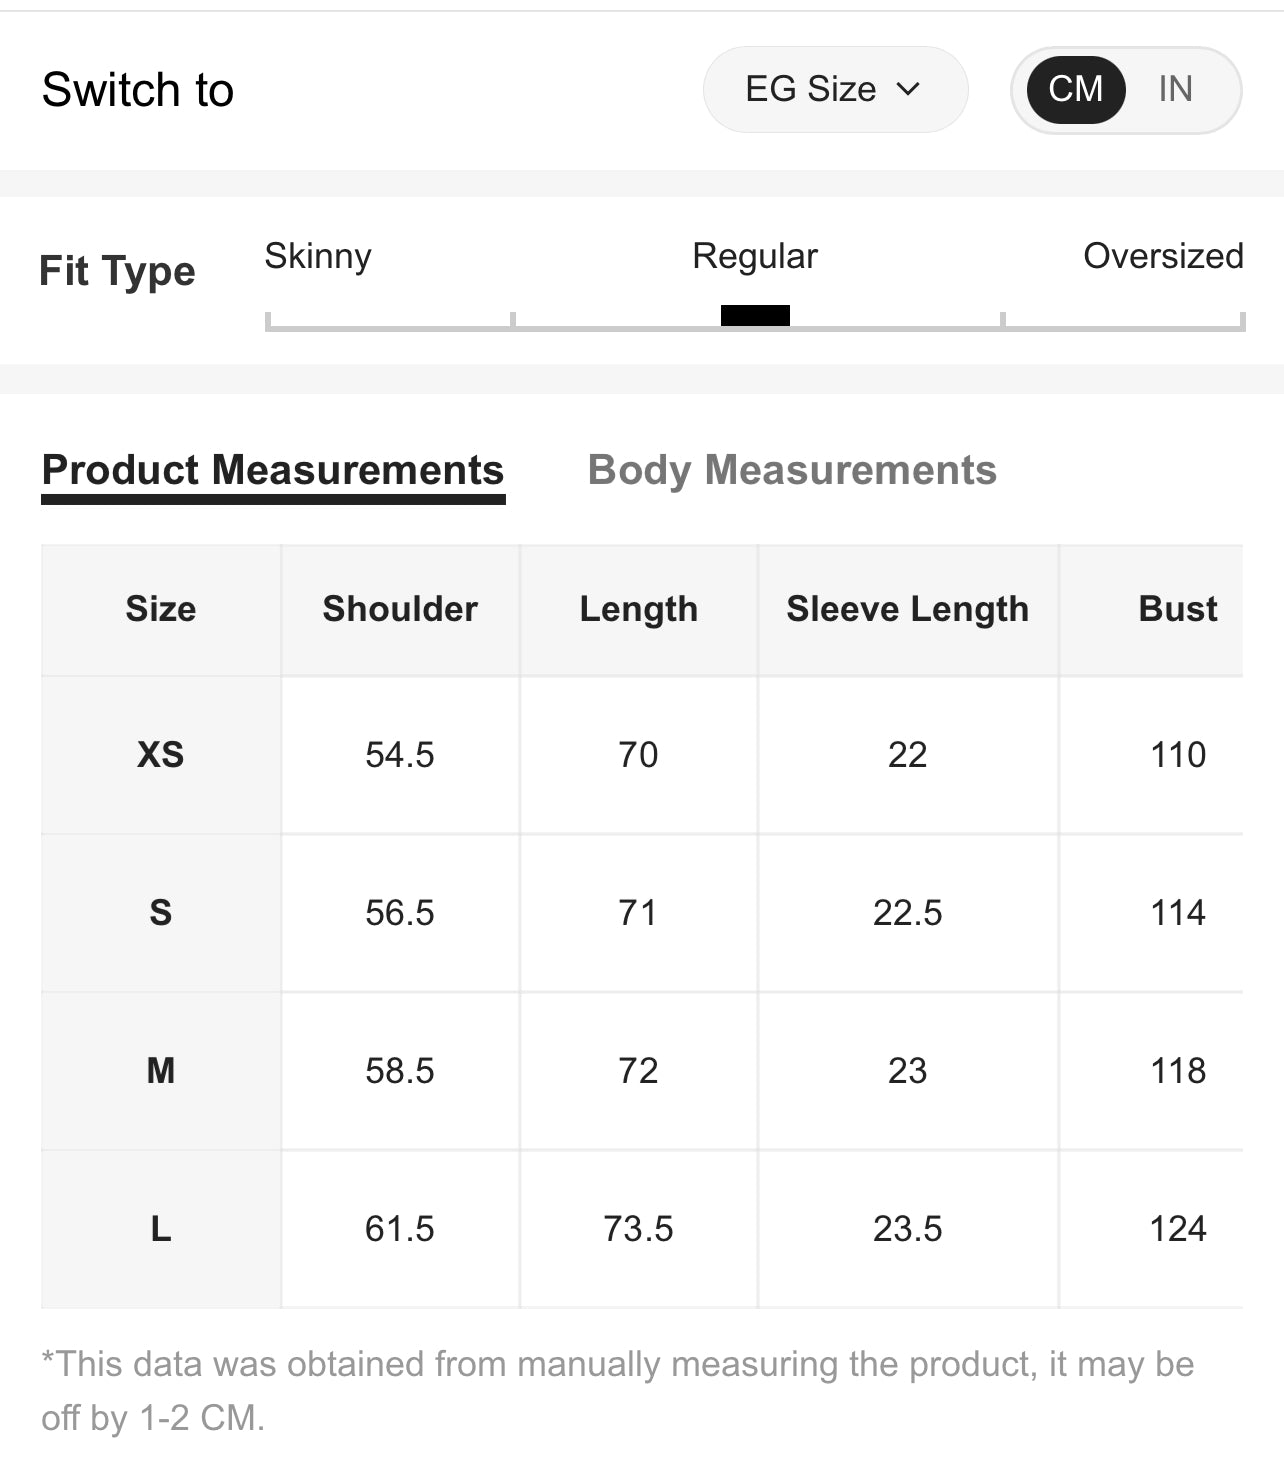The height and width of the screenshot is (1463, 1284).
Task: Select the XS size row header
Action: (161, 755)
